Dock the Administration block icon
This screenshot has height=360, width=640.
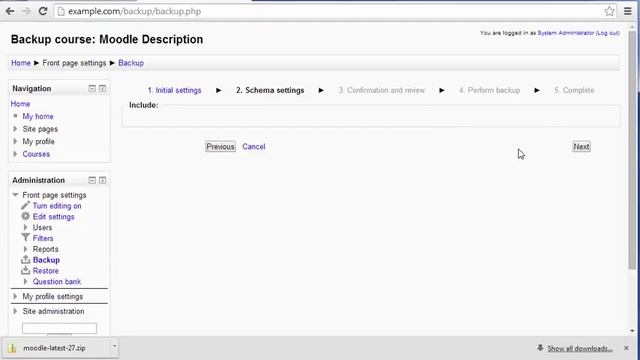102,180
